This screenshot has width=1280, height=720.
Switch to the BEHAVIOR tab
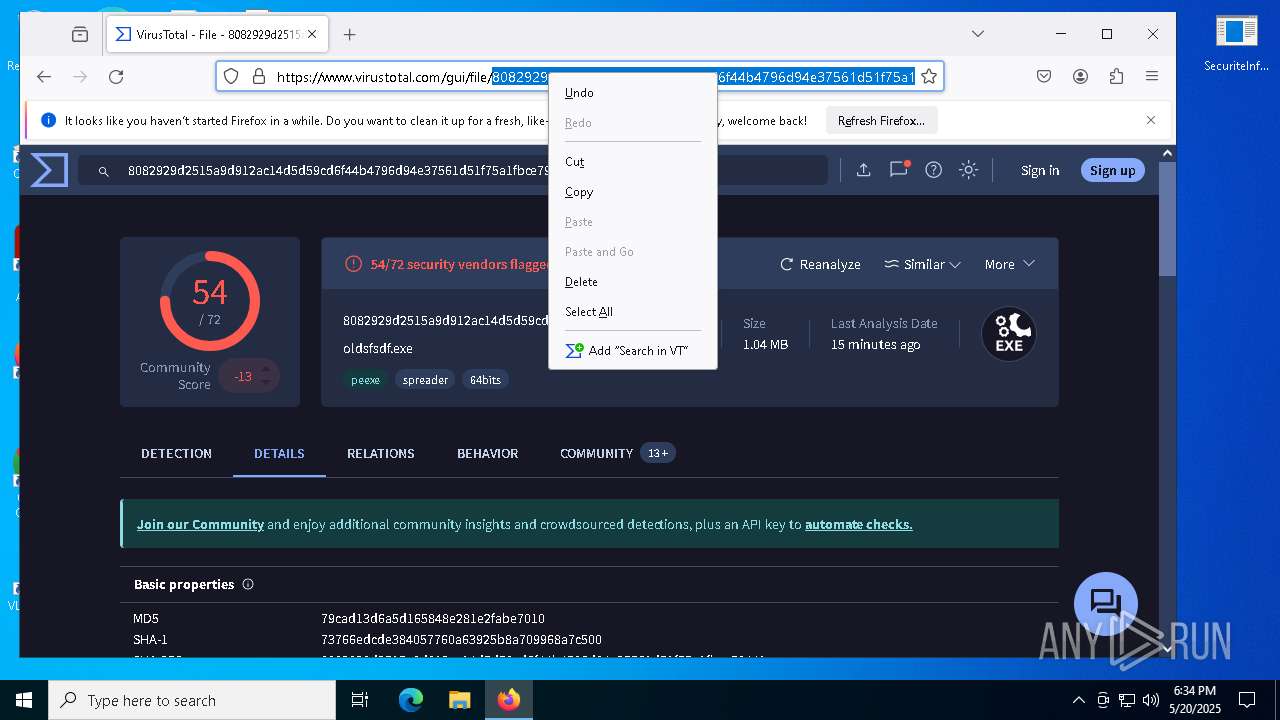[487, 453]
